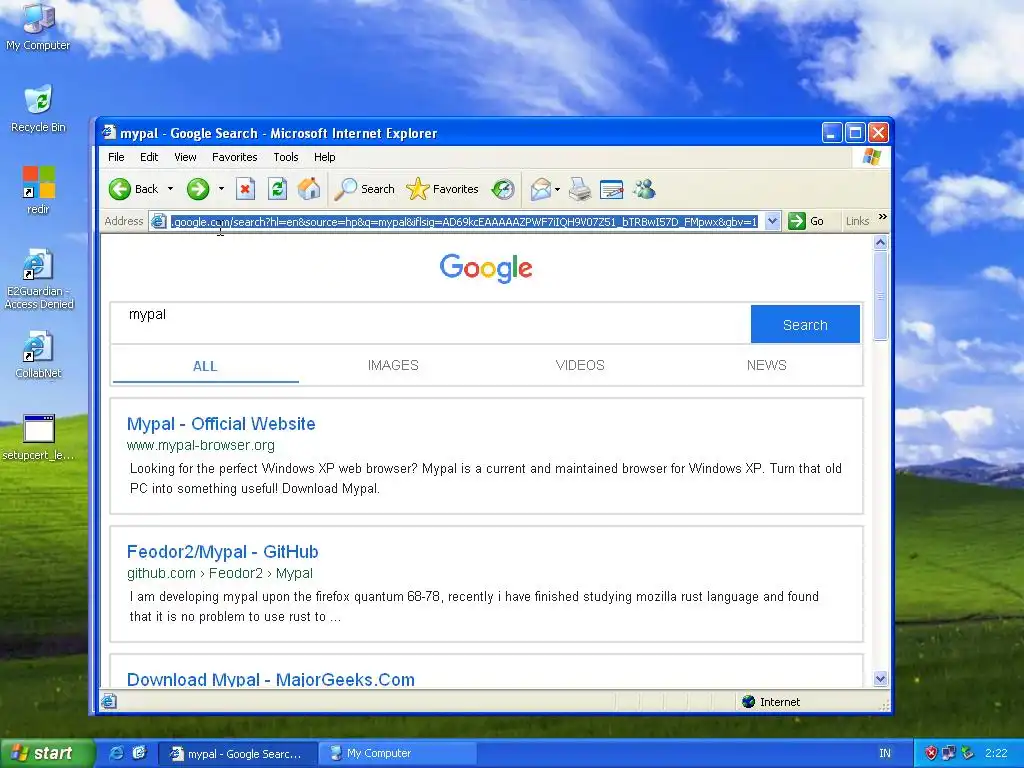Print the page with printer icon
The width and height of the screenshot is (1024, 768).
(x=579, y=189)
